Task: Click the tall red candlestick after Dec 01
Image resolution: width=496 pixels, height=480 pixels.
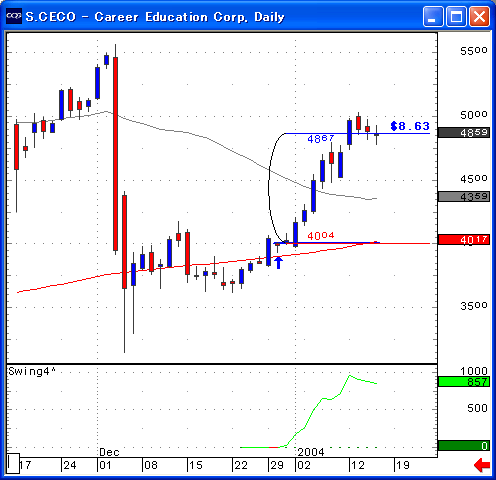Action: (x=115, y=153)
